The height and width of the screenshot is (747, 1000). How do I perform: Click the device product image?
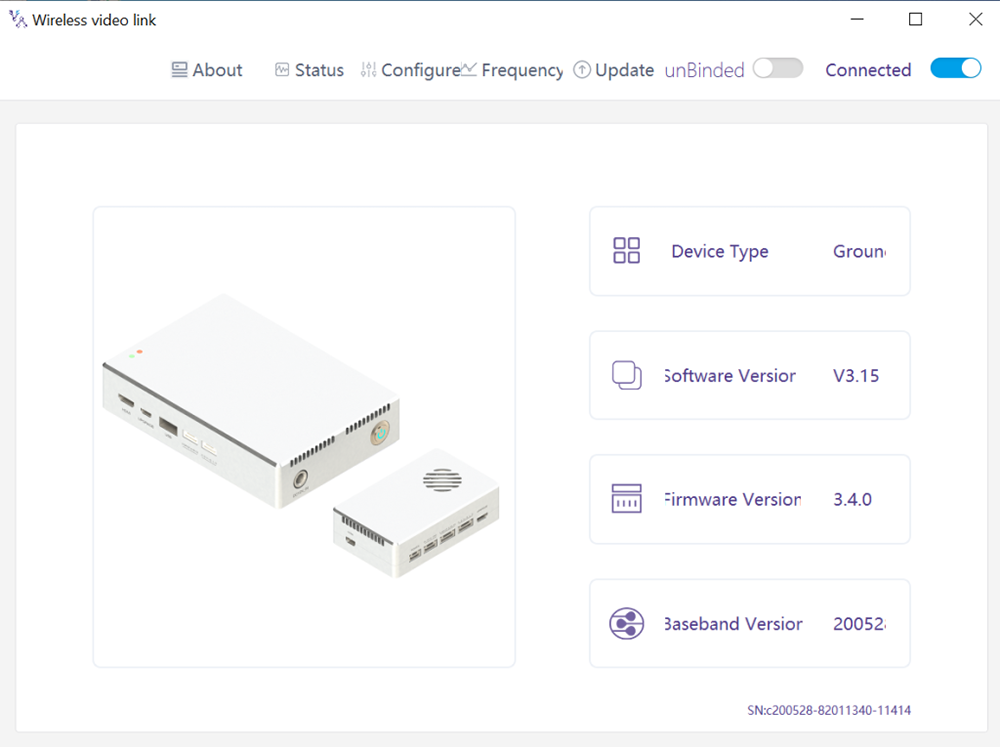point(304,437)
